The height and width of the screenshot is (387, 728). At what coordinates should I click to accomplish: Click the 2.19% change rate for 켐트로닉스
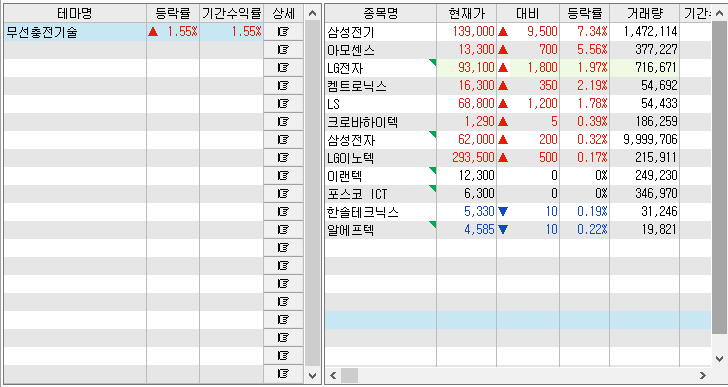592,86
